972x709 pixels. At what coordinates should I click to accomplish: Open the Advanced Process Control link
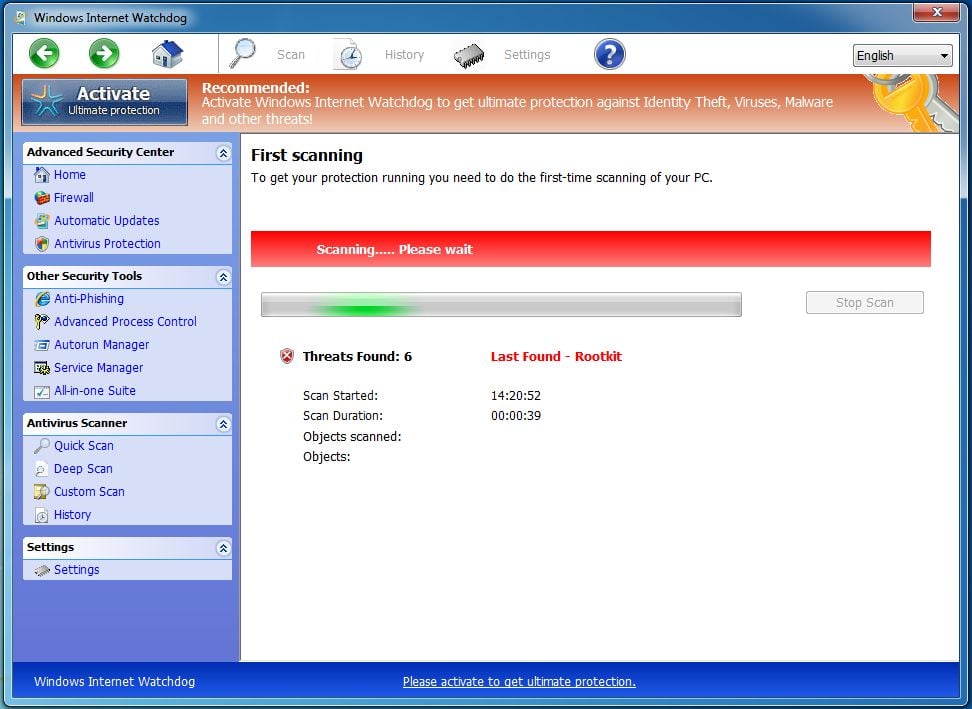coord(125,322)
